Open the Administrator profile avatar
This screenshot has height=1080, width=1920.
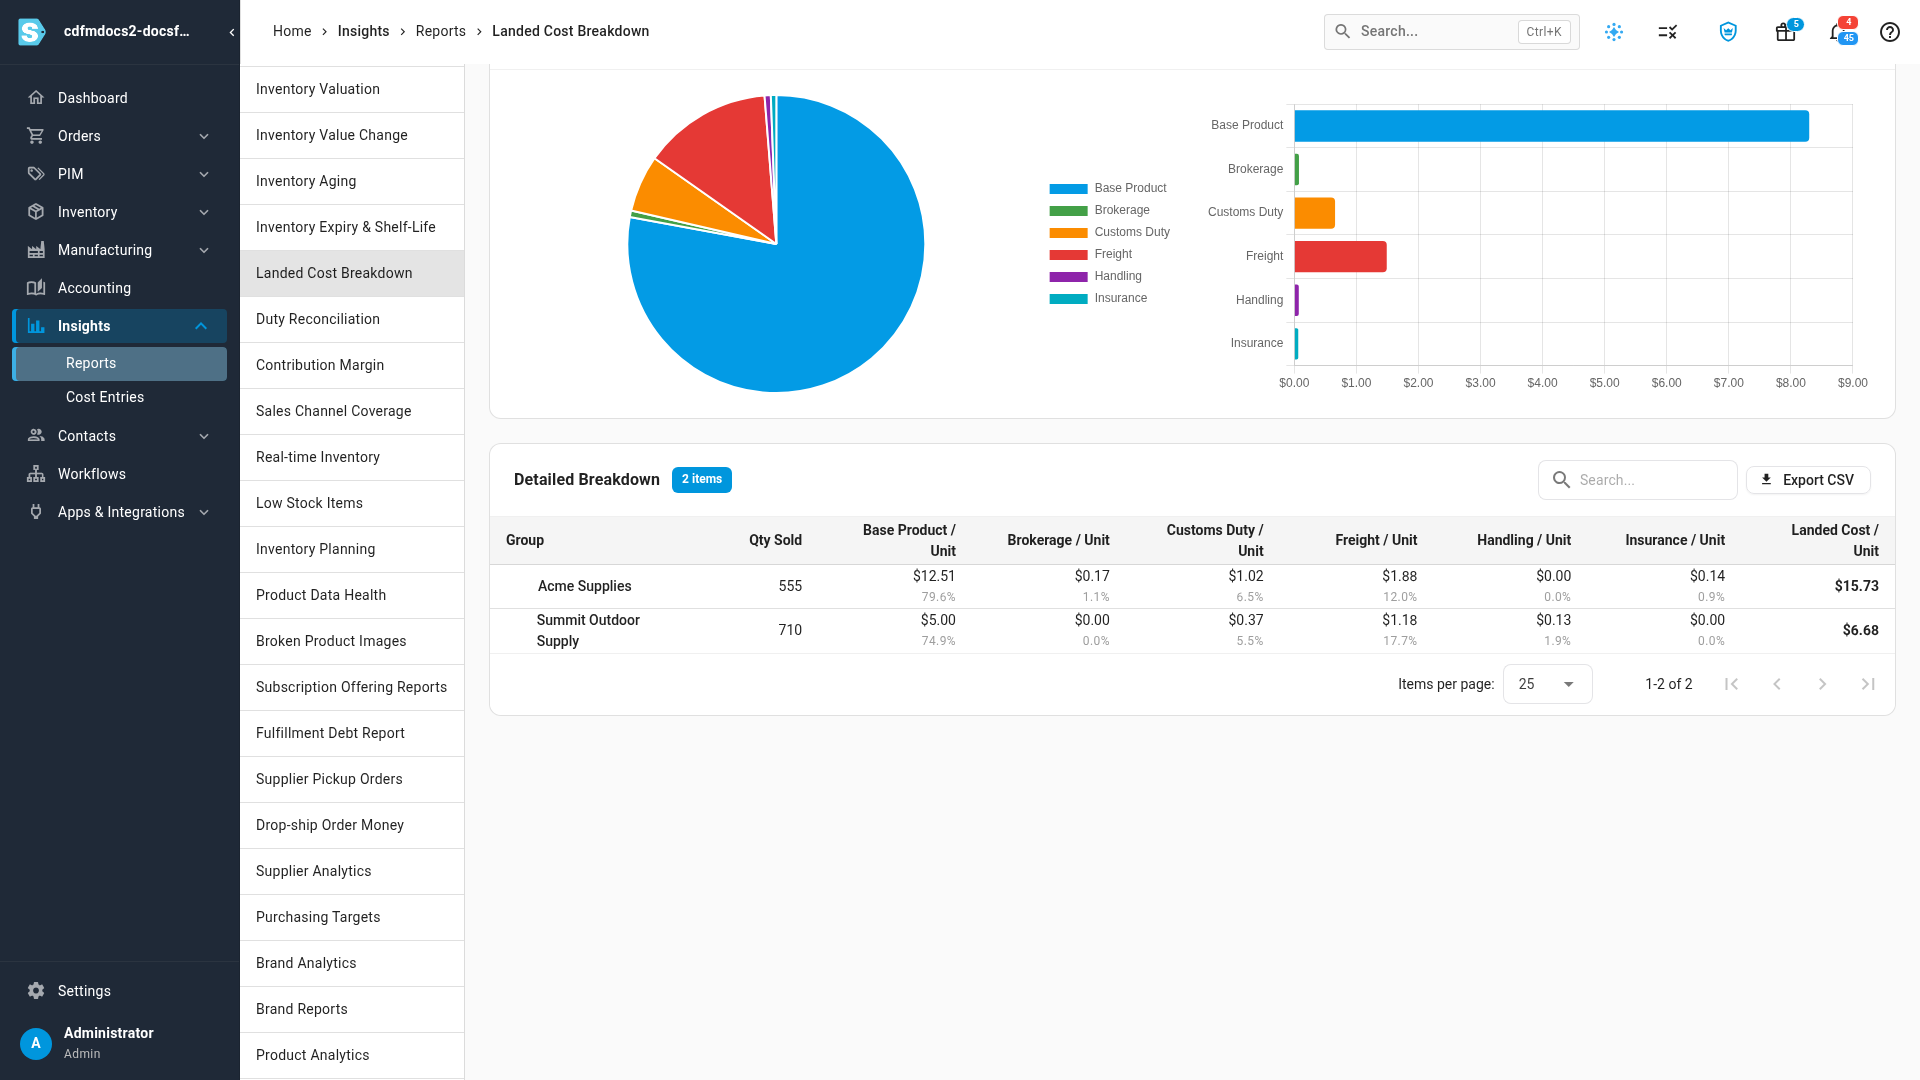[x=36, y=1043]
